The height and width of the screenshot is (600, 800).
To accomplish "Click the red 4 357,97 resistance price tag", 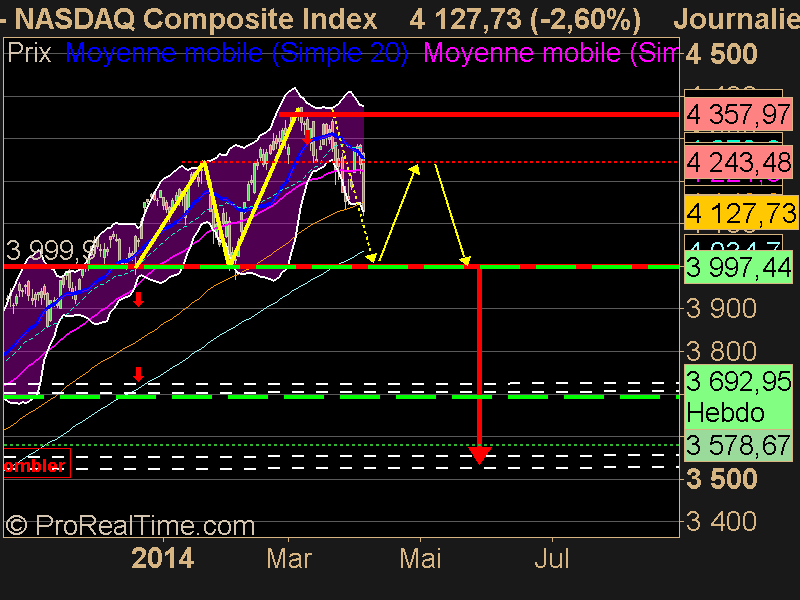I will 738,114.
